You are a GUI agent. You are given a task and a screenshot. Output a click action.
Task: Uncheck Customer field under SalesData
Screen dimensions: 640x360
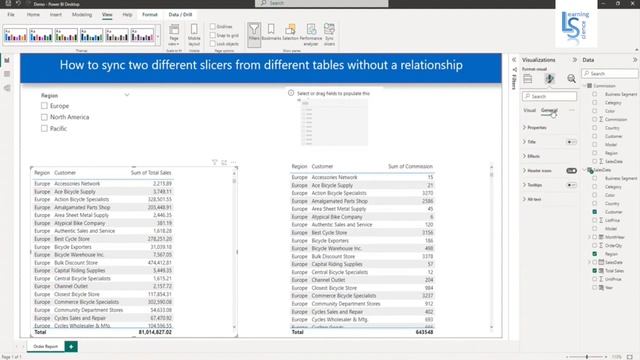click(594, 212)
